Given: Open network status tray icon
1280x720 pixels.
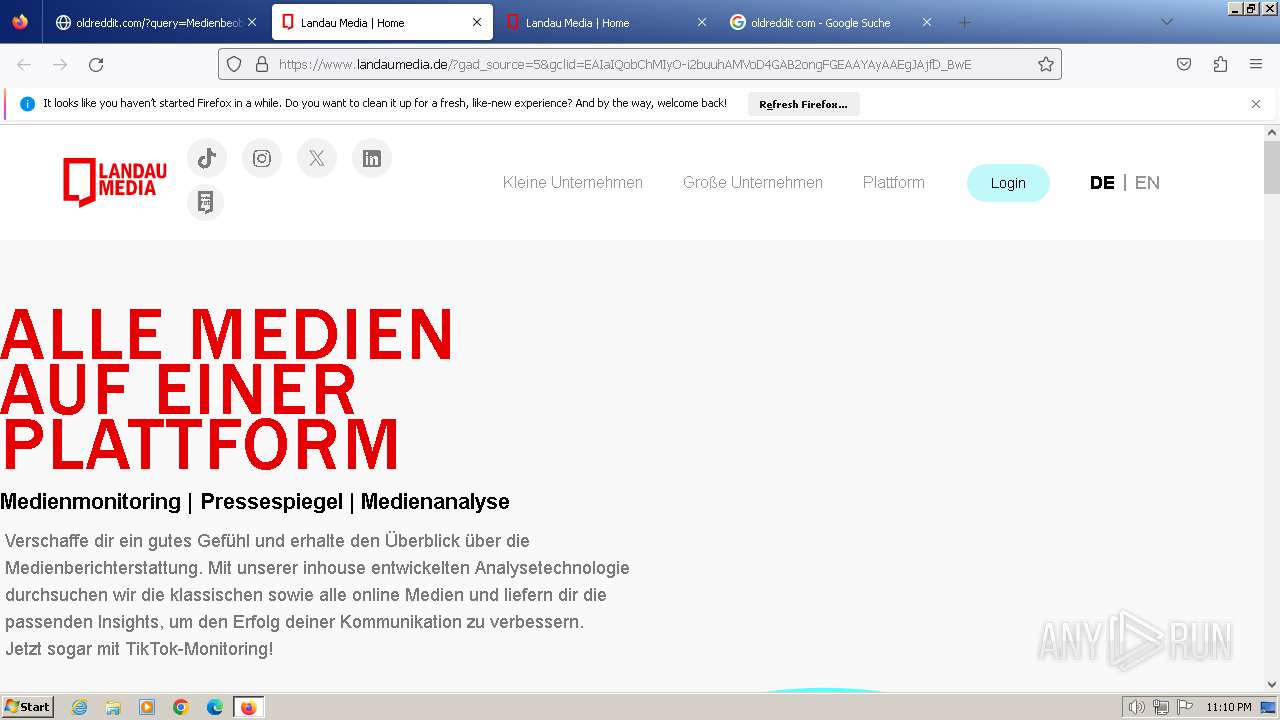Looking at the screenshot, I should point(1161,707).
